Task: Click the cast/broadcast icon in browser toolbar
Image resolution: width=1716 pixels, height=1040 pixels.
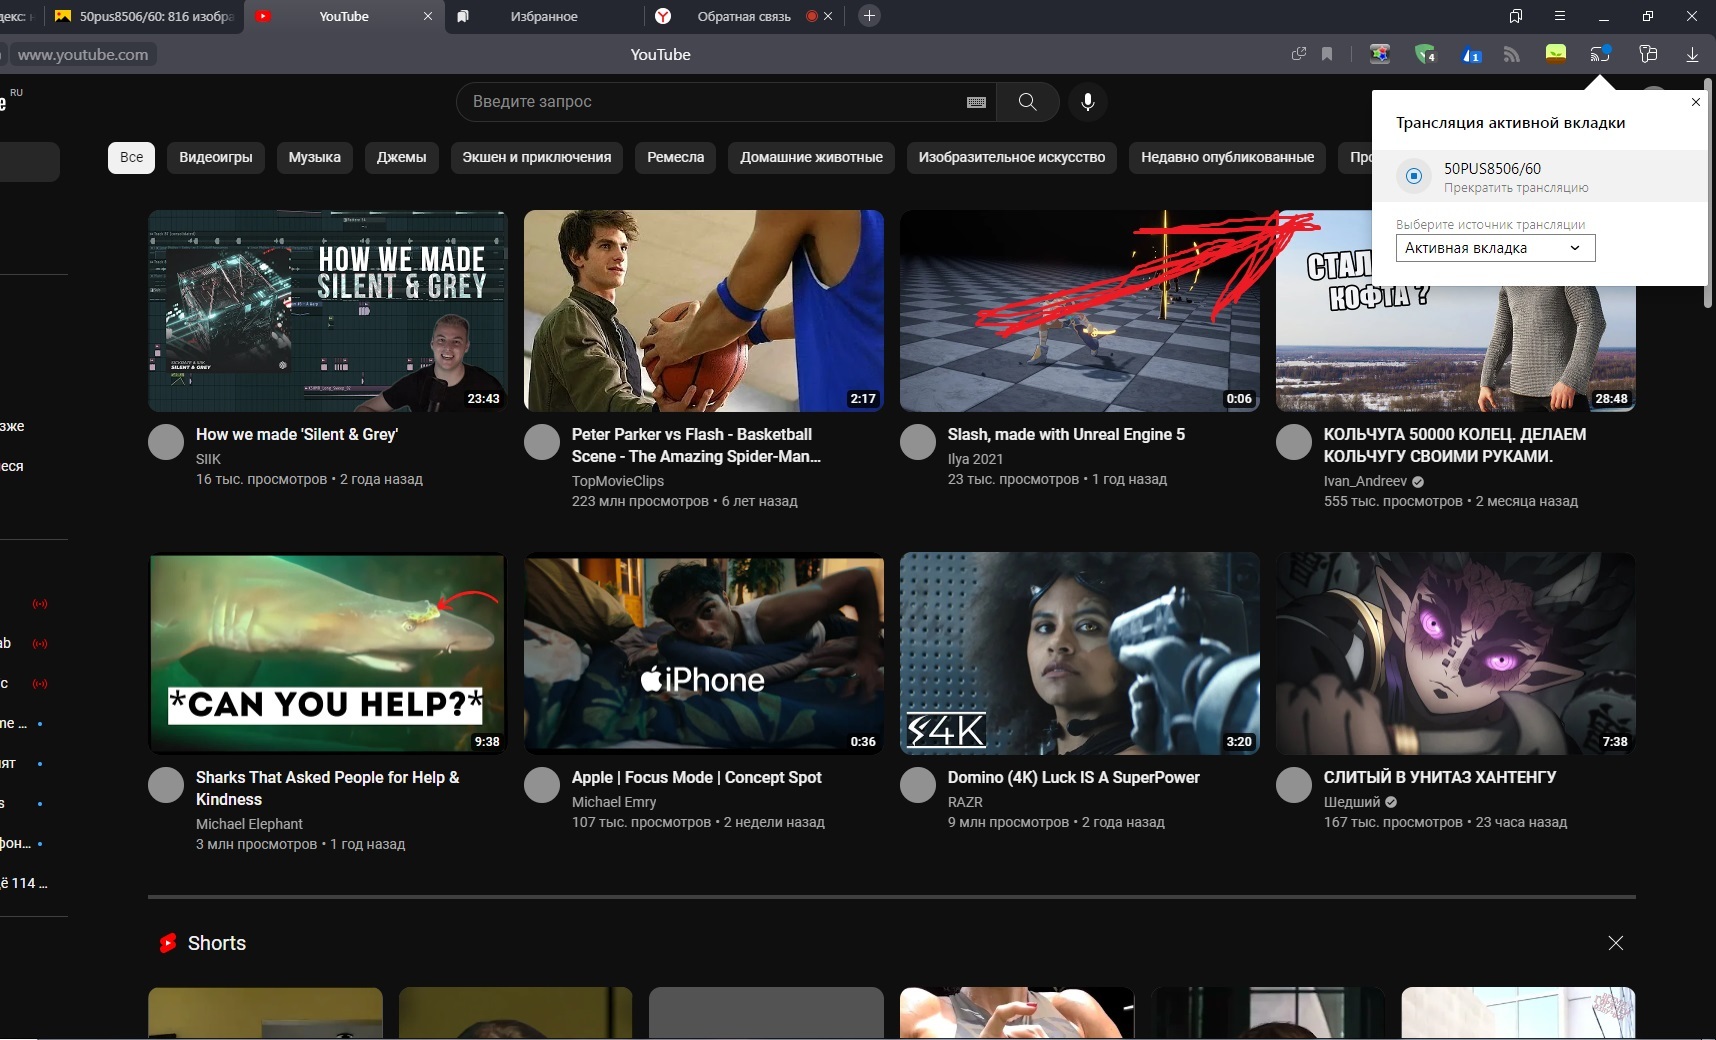Action: pyautogui.click(x=1601, y=54)
